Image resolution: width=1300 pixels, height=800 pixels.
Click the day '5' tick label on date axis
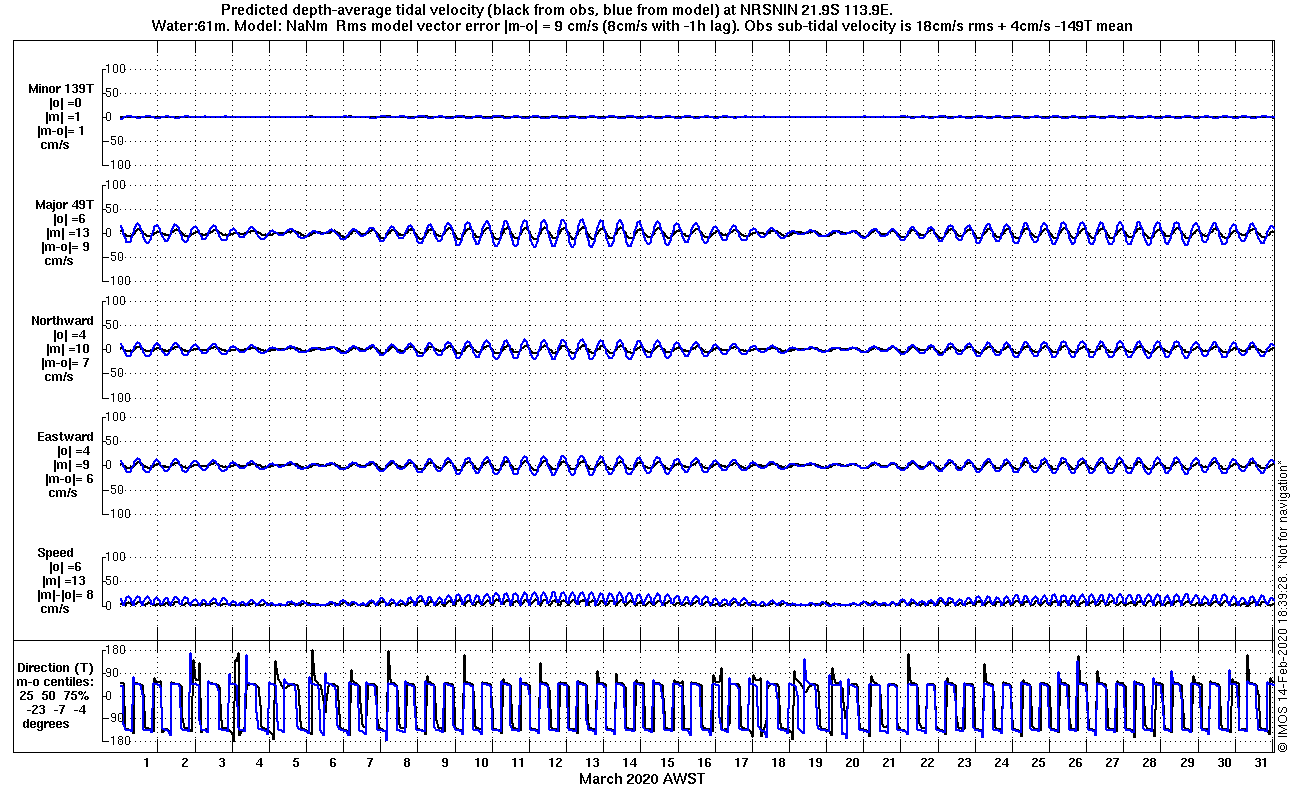tap(295, 763)
